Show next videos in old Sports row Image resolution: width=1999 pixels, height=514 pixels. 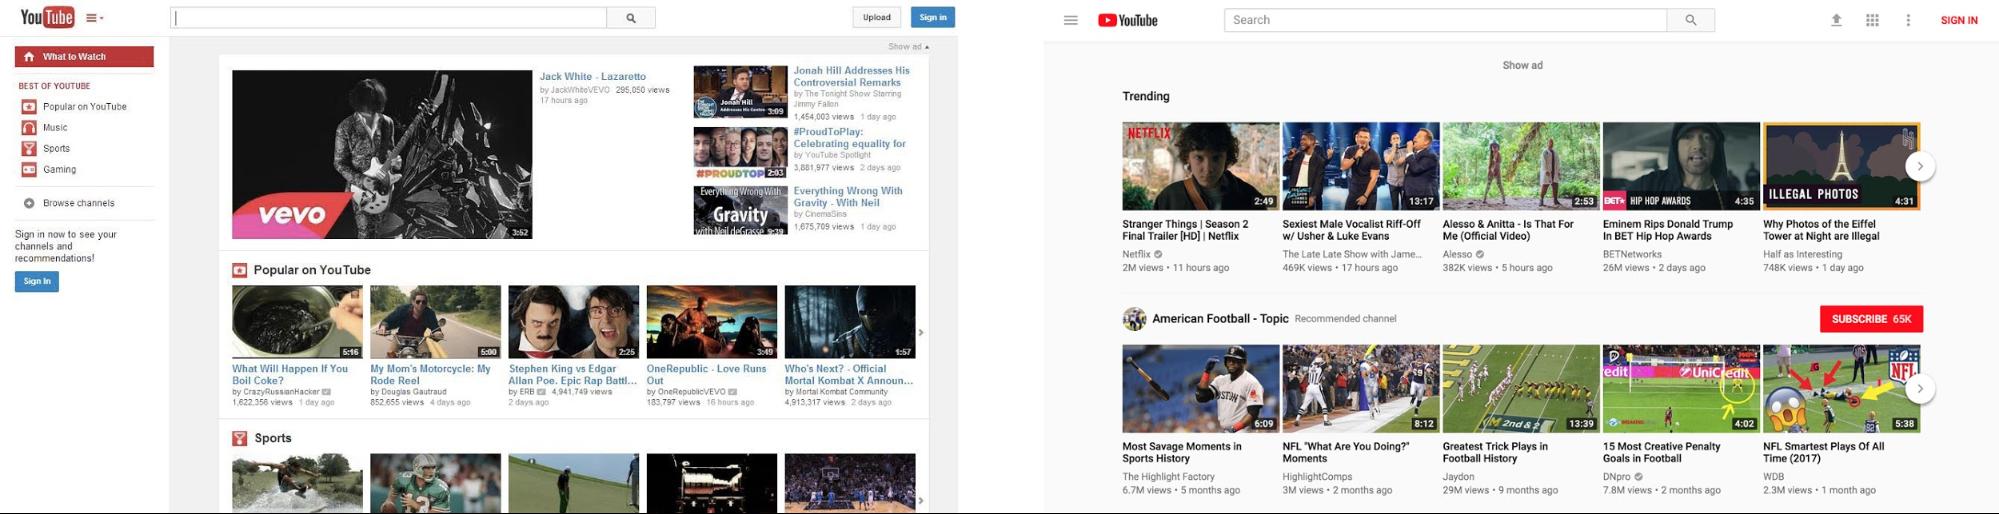[x=921, y=500]
